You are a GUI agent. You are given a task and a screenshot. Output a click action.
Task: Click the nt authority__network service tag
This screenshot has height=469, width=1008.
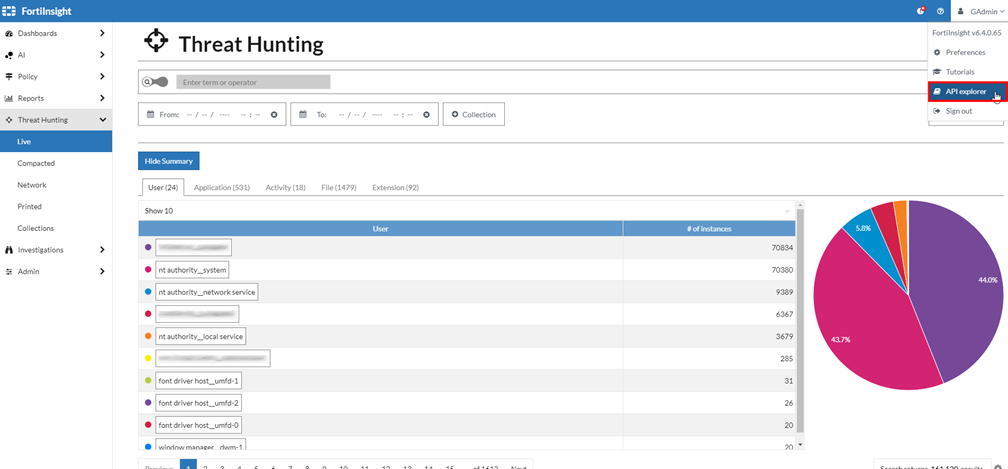click(207, 292)
